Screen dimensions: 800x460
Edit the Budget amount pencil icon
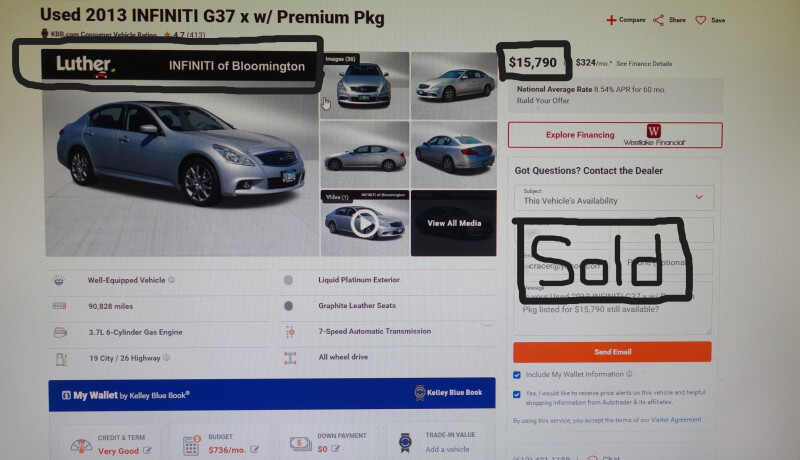(254, 449)
